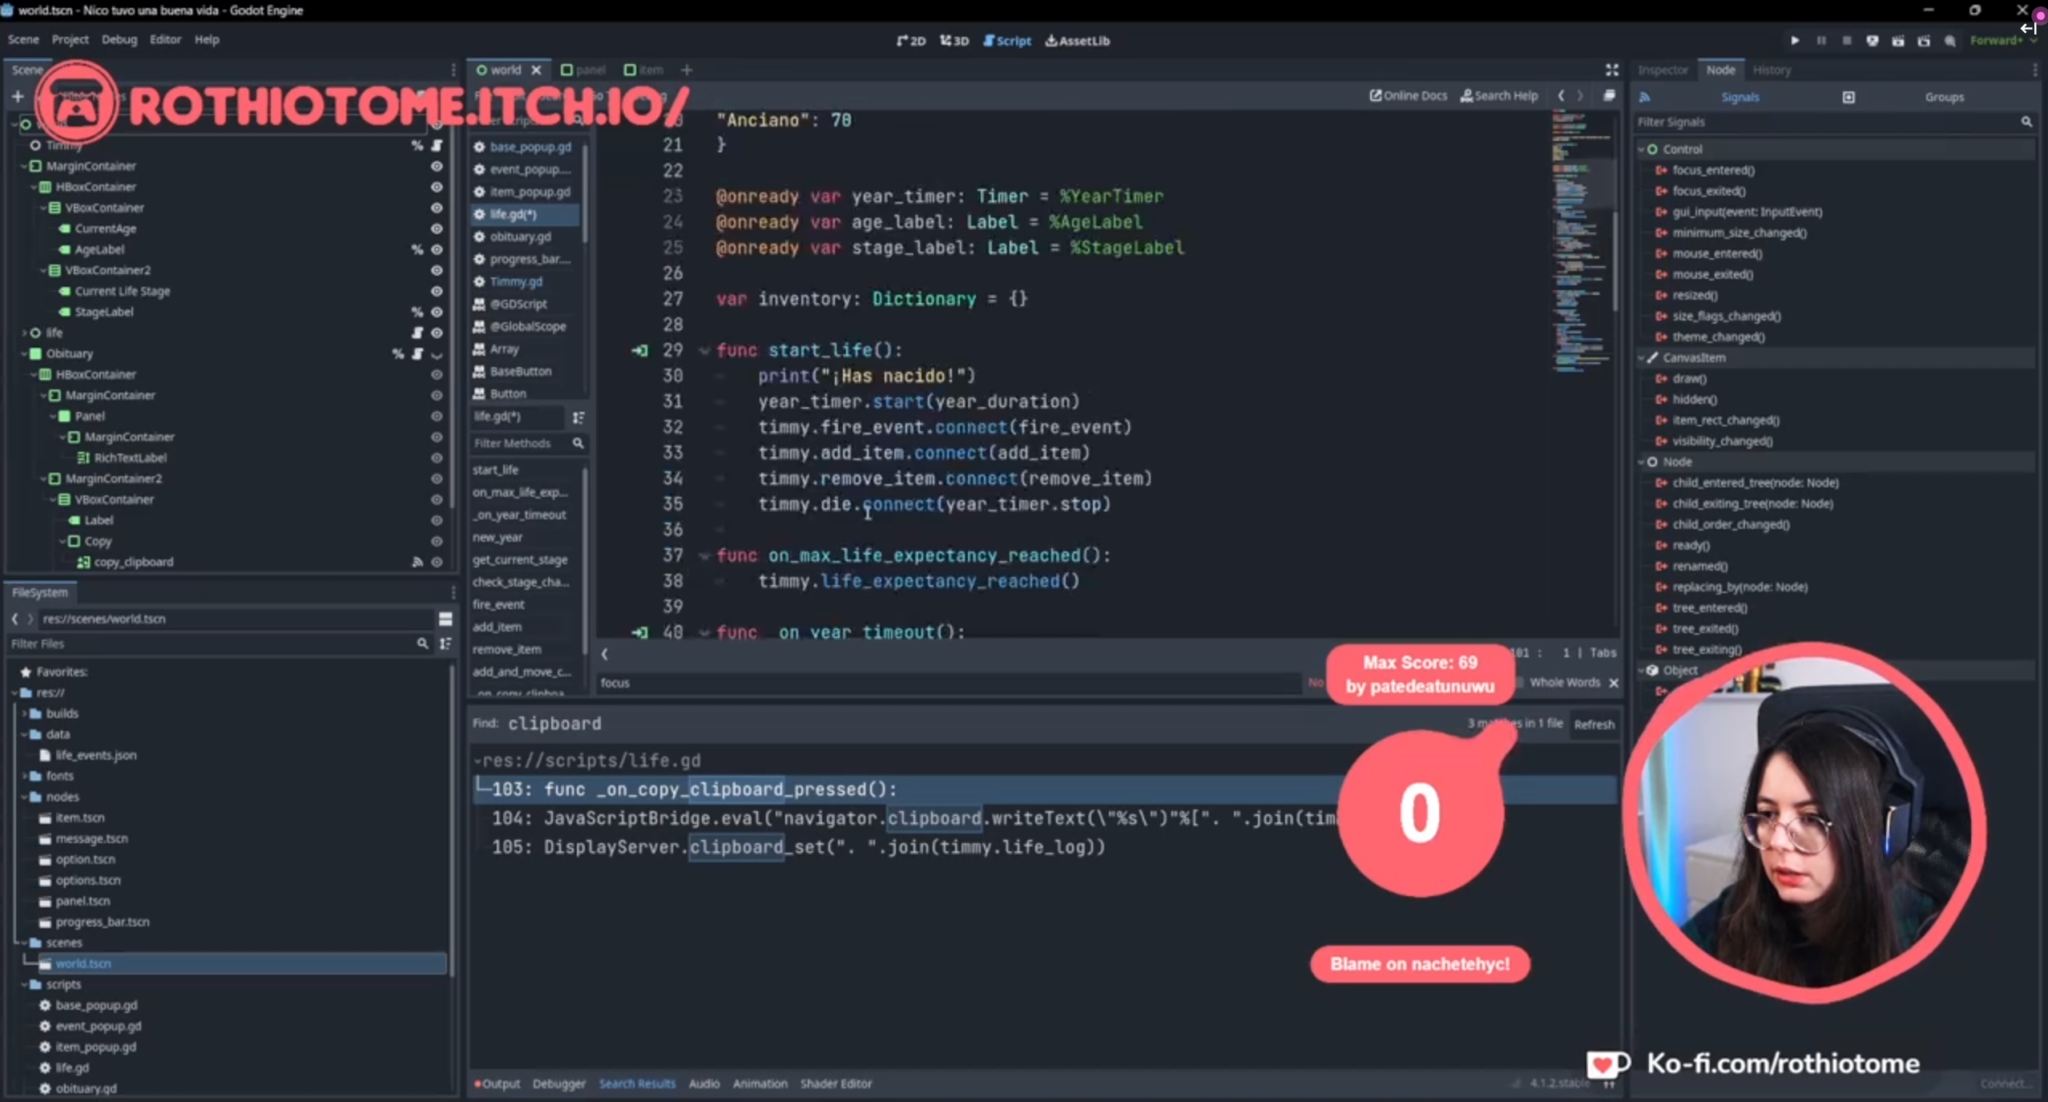The width and height of the screenshot is (2048, 1102).
Task: Collapse the Node signals group
Action: pyautogui.click(x=1641, y=462)
